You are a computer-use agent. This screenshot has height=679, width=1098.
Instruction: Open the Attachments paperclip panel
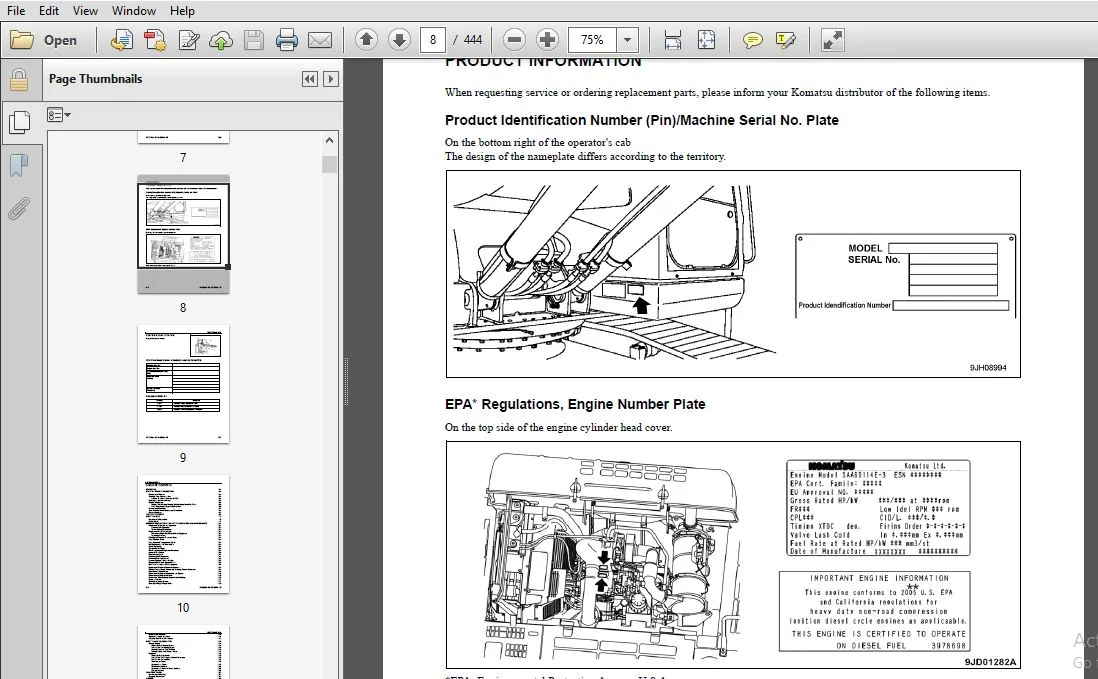tap(19, 209)
